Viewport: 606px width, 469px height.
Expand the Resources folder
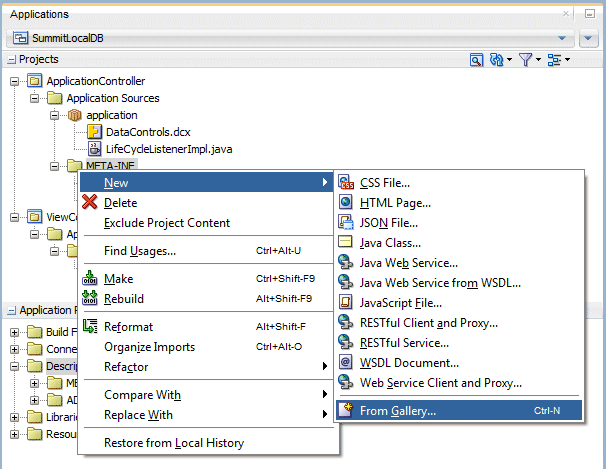14,434
